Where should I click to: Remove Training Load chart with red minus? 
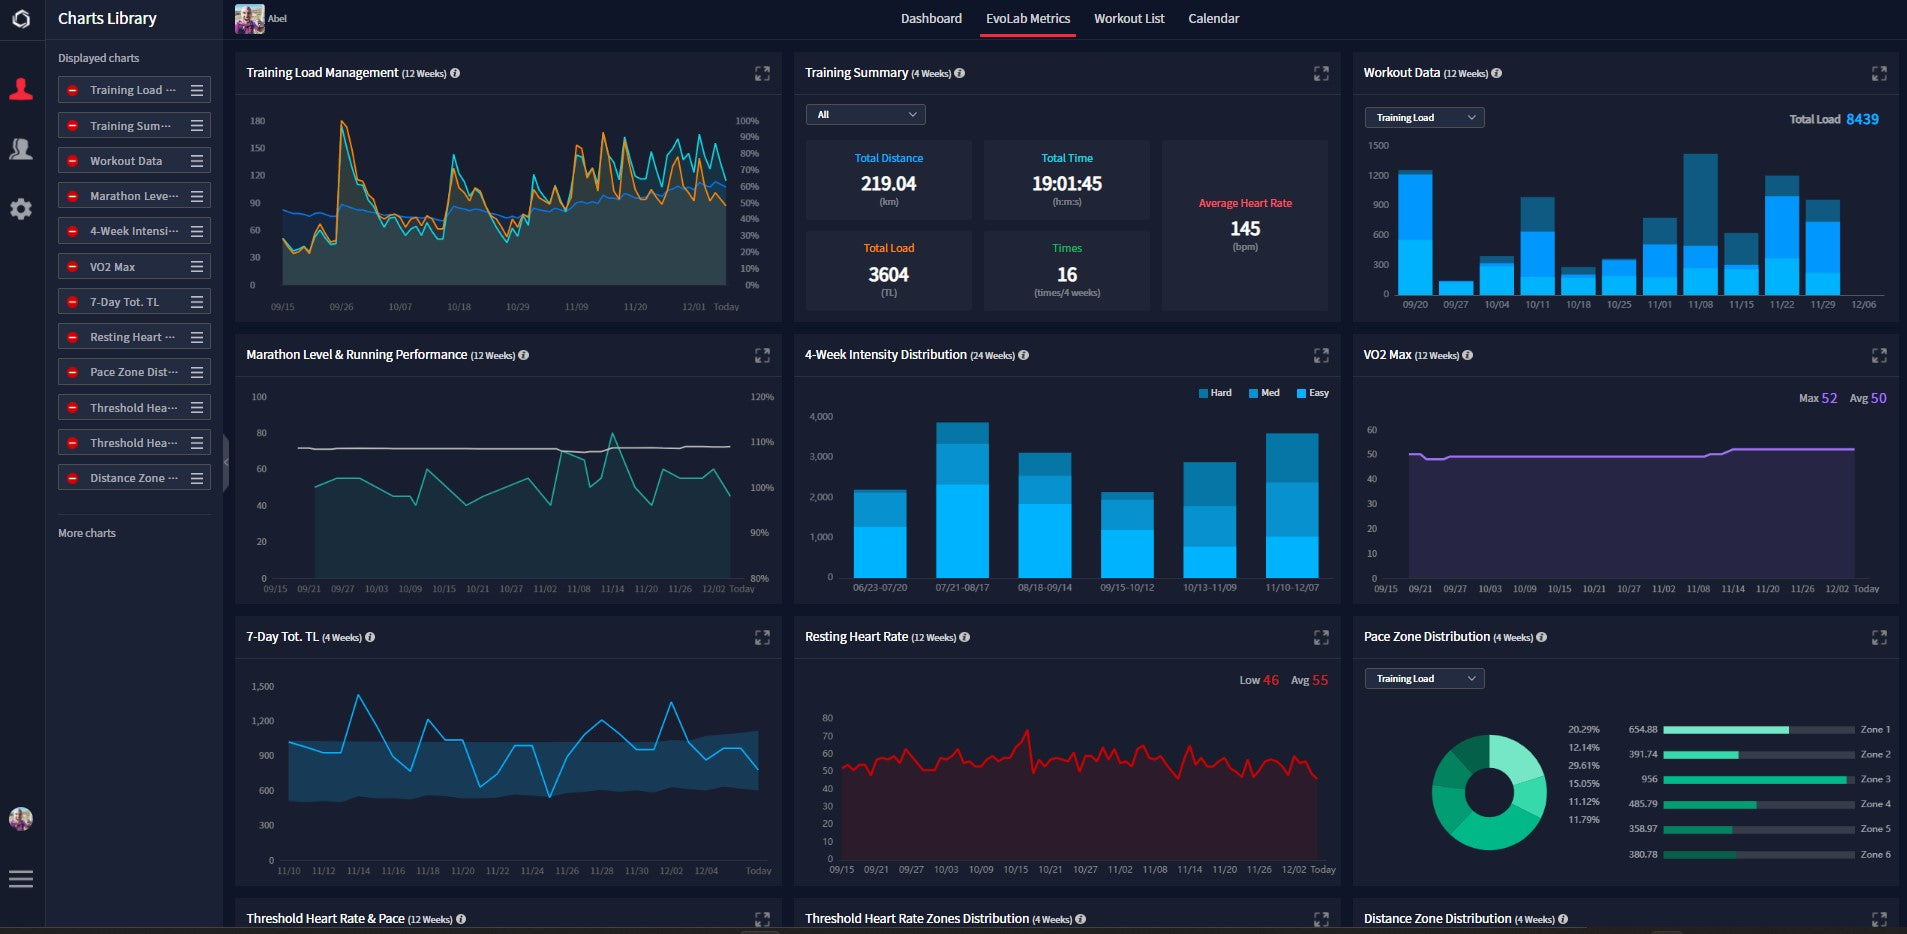click(72, 90)
